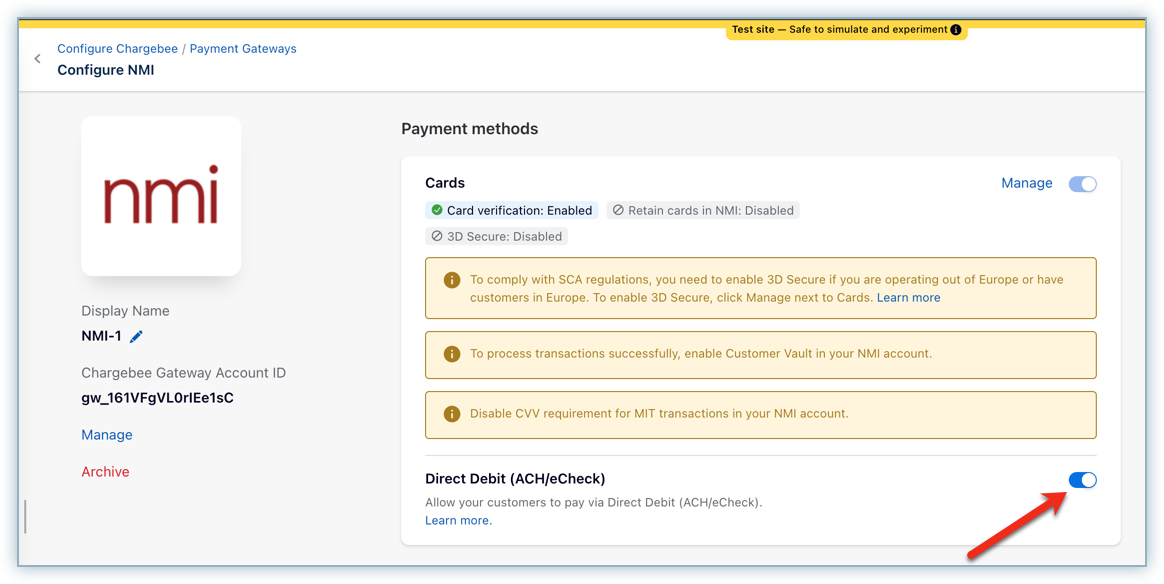Viewport: 1164px width, 584px height.
Task: Click the info icon on Test site banner
Action: (955, 30)
